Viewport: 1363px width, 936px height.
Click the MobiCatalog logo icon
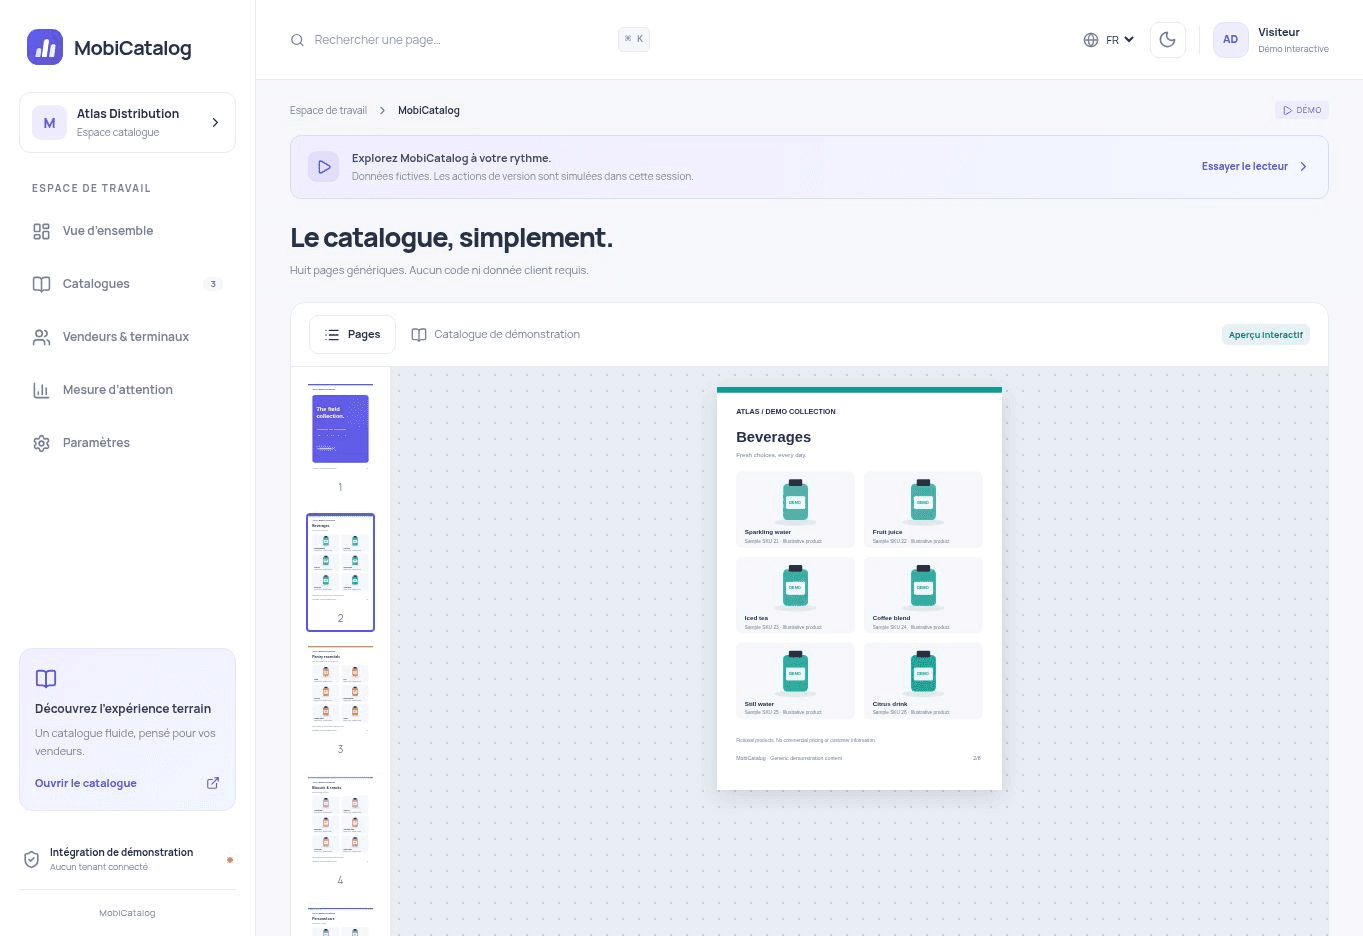tap(45, 47)
